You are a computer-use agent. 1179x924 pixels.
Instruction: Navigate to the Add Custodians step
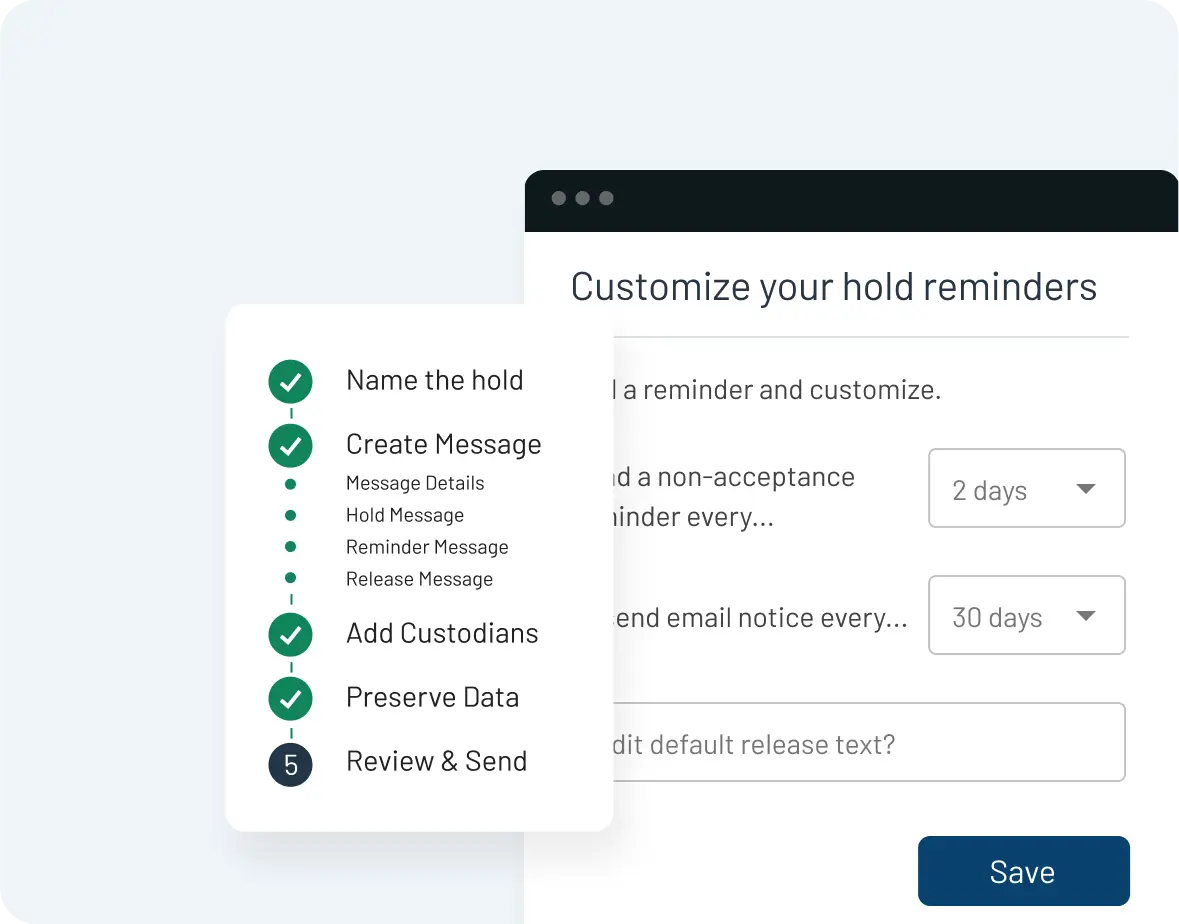tap(442, 633)
